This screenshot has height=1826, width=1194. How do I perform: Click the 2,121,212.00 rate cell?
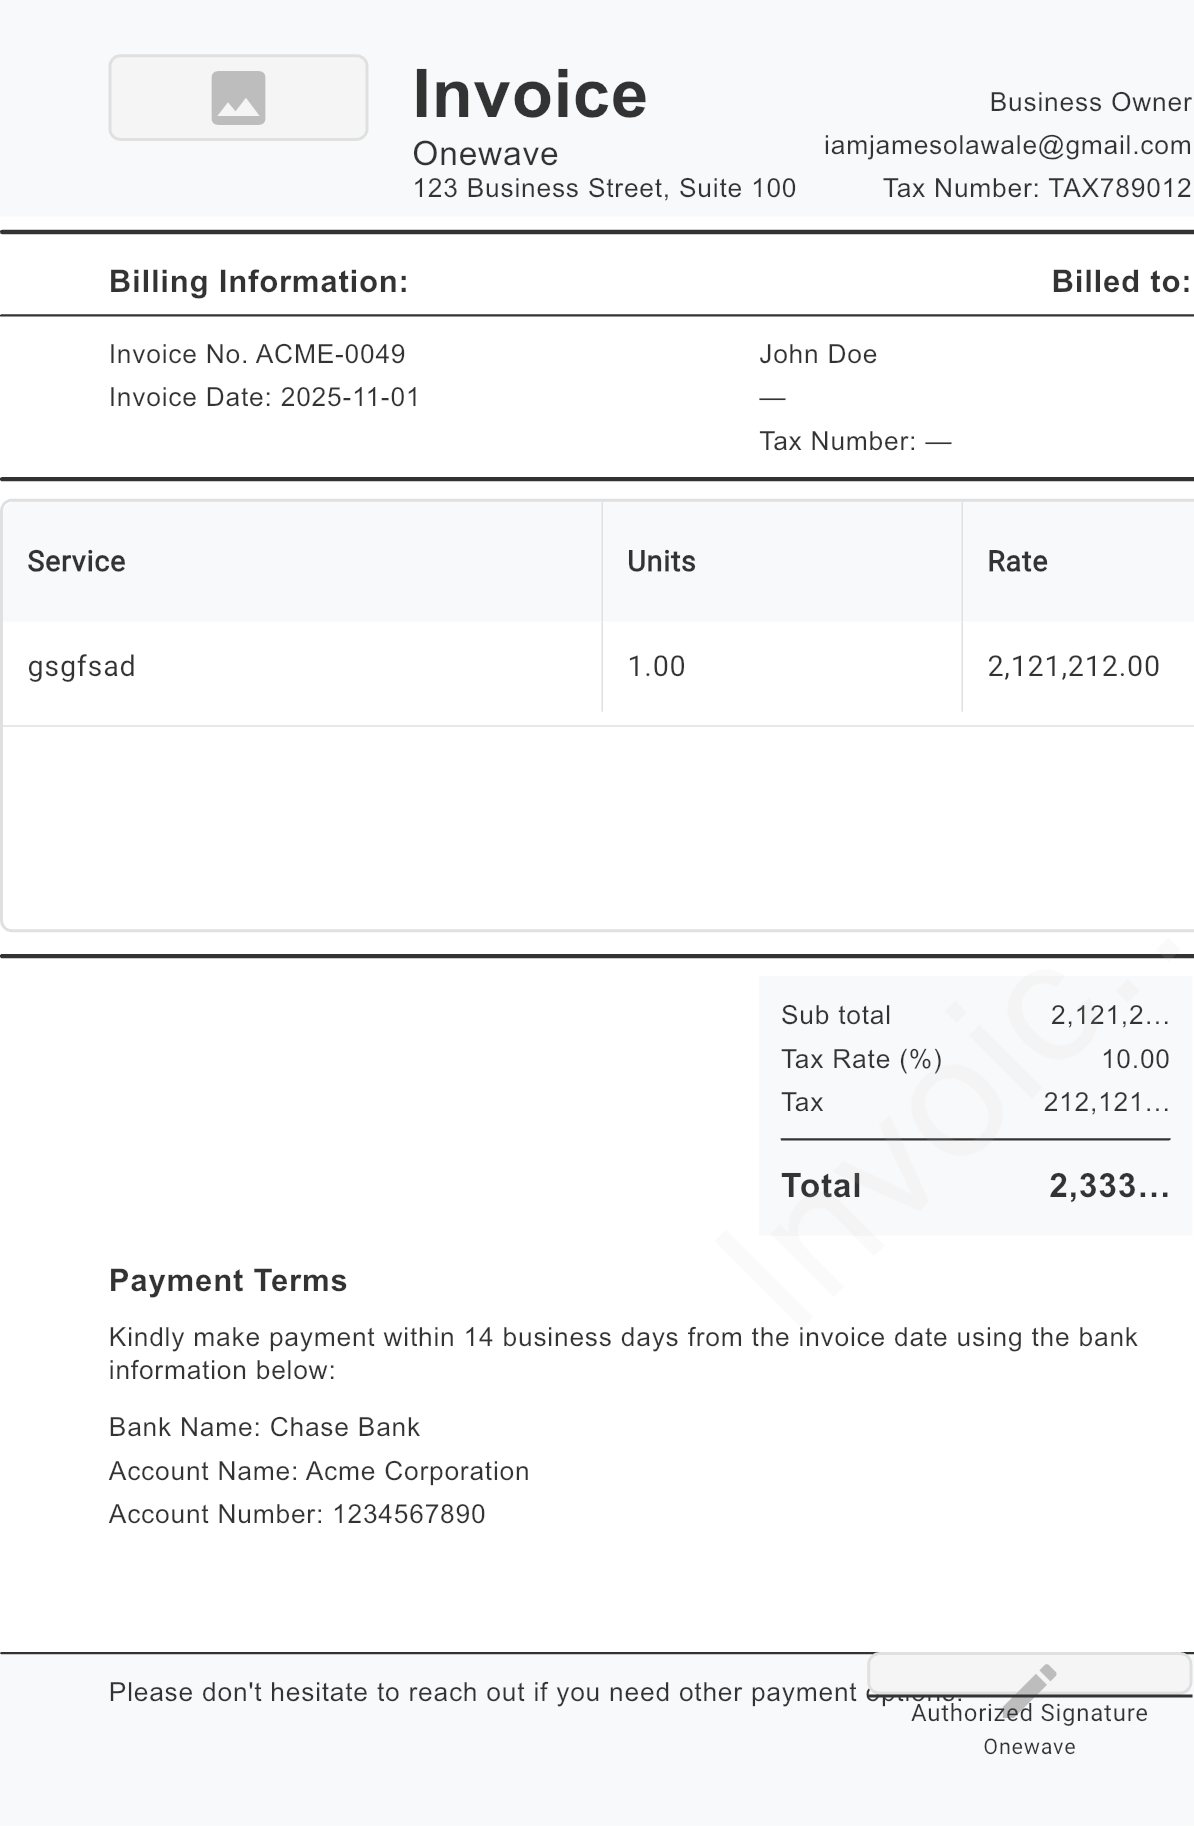tap(1073, 666)
